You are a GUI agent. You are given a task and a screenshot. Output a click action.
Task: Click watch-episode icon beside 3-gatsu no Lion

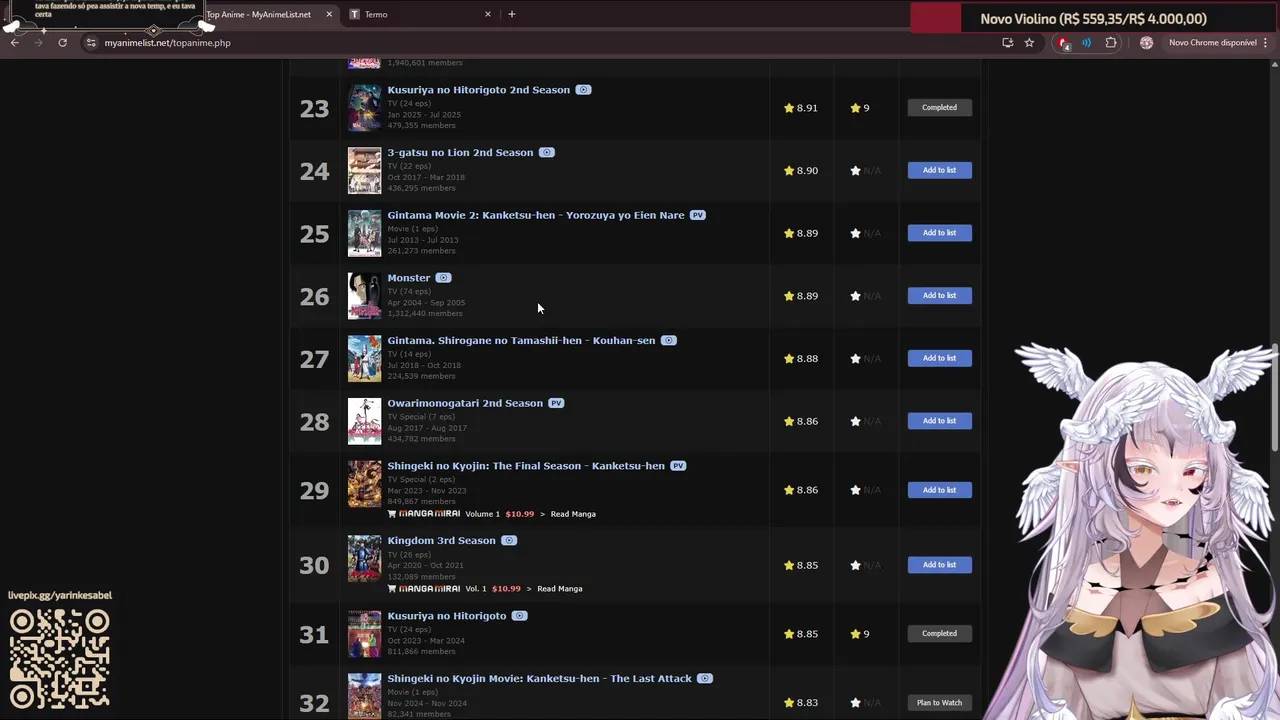click(546, 153)
